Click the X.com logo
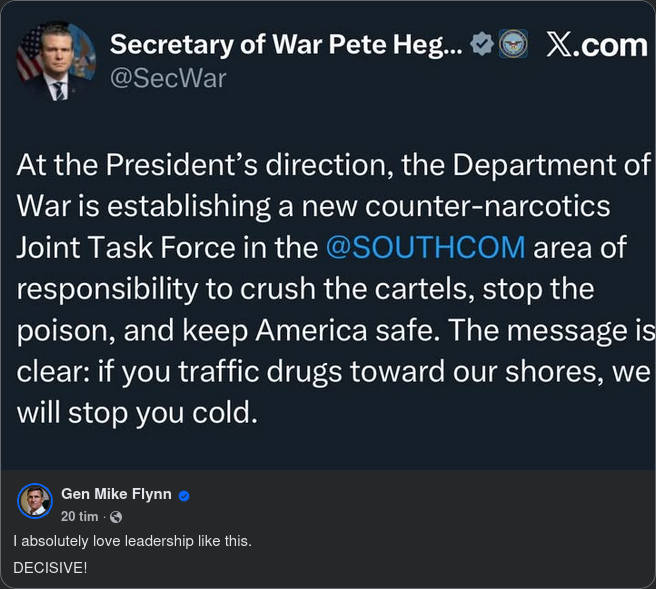The height and width of the screenshot is (589, 656). (597, 45)
